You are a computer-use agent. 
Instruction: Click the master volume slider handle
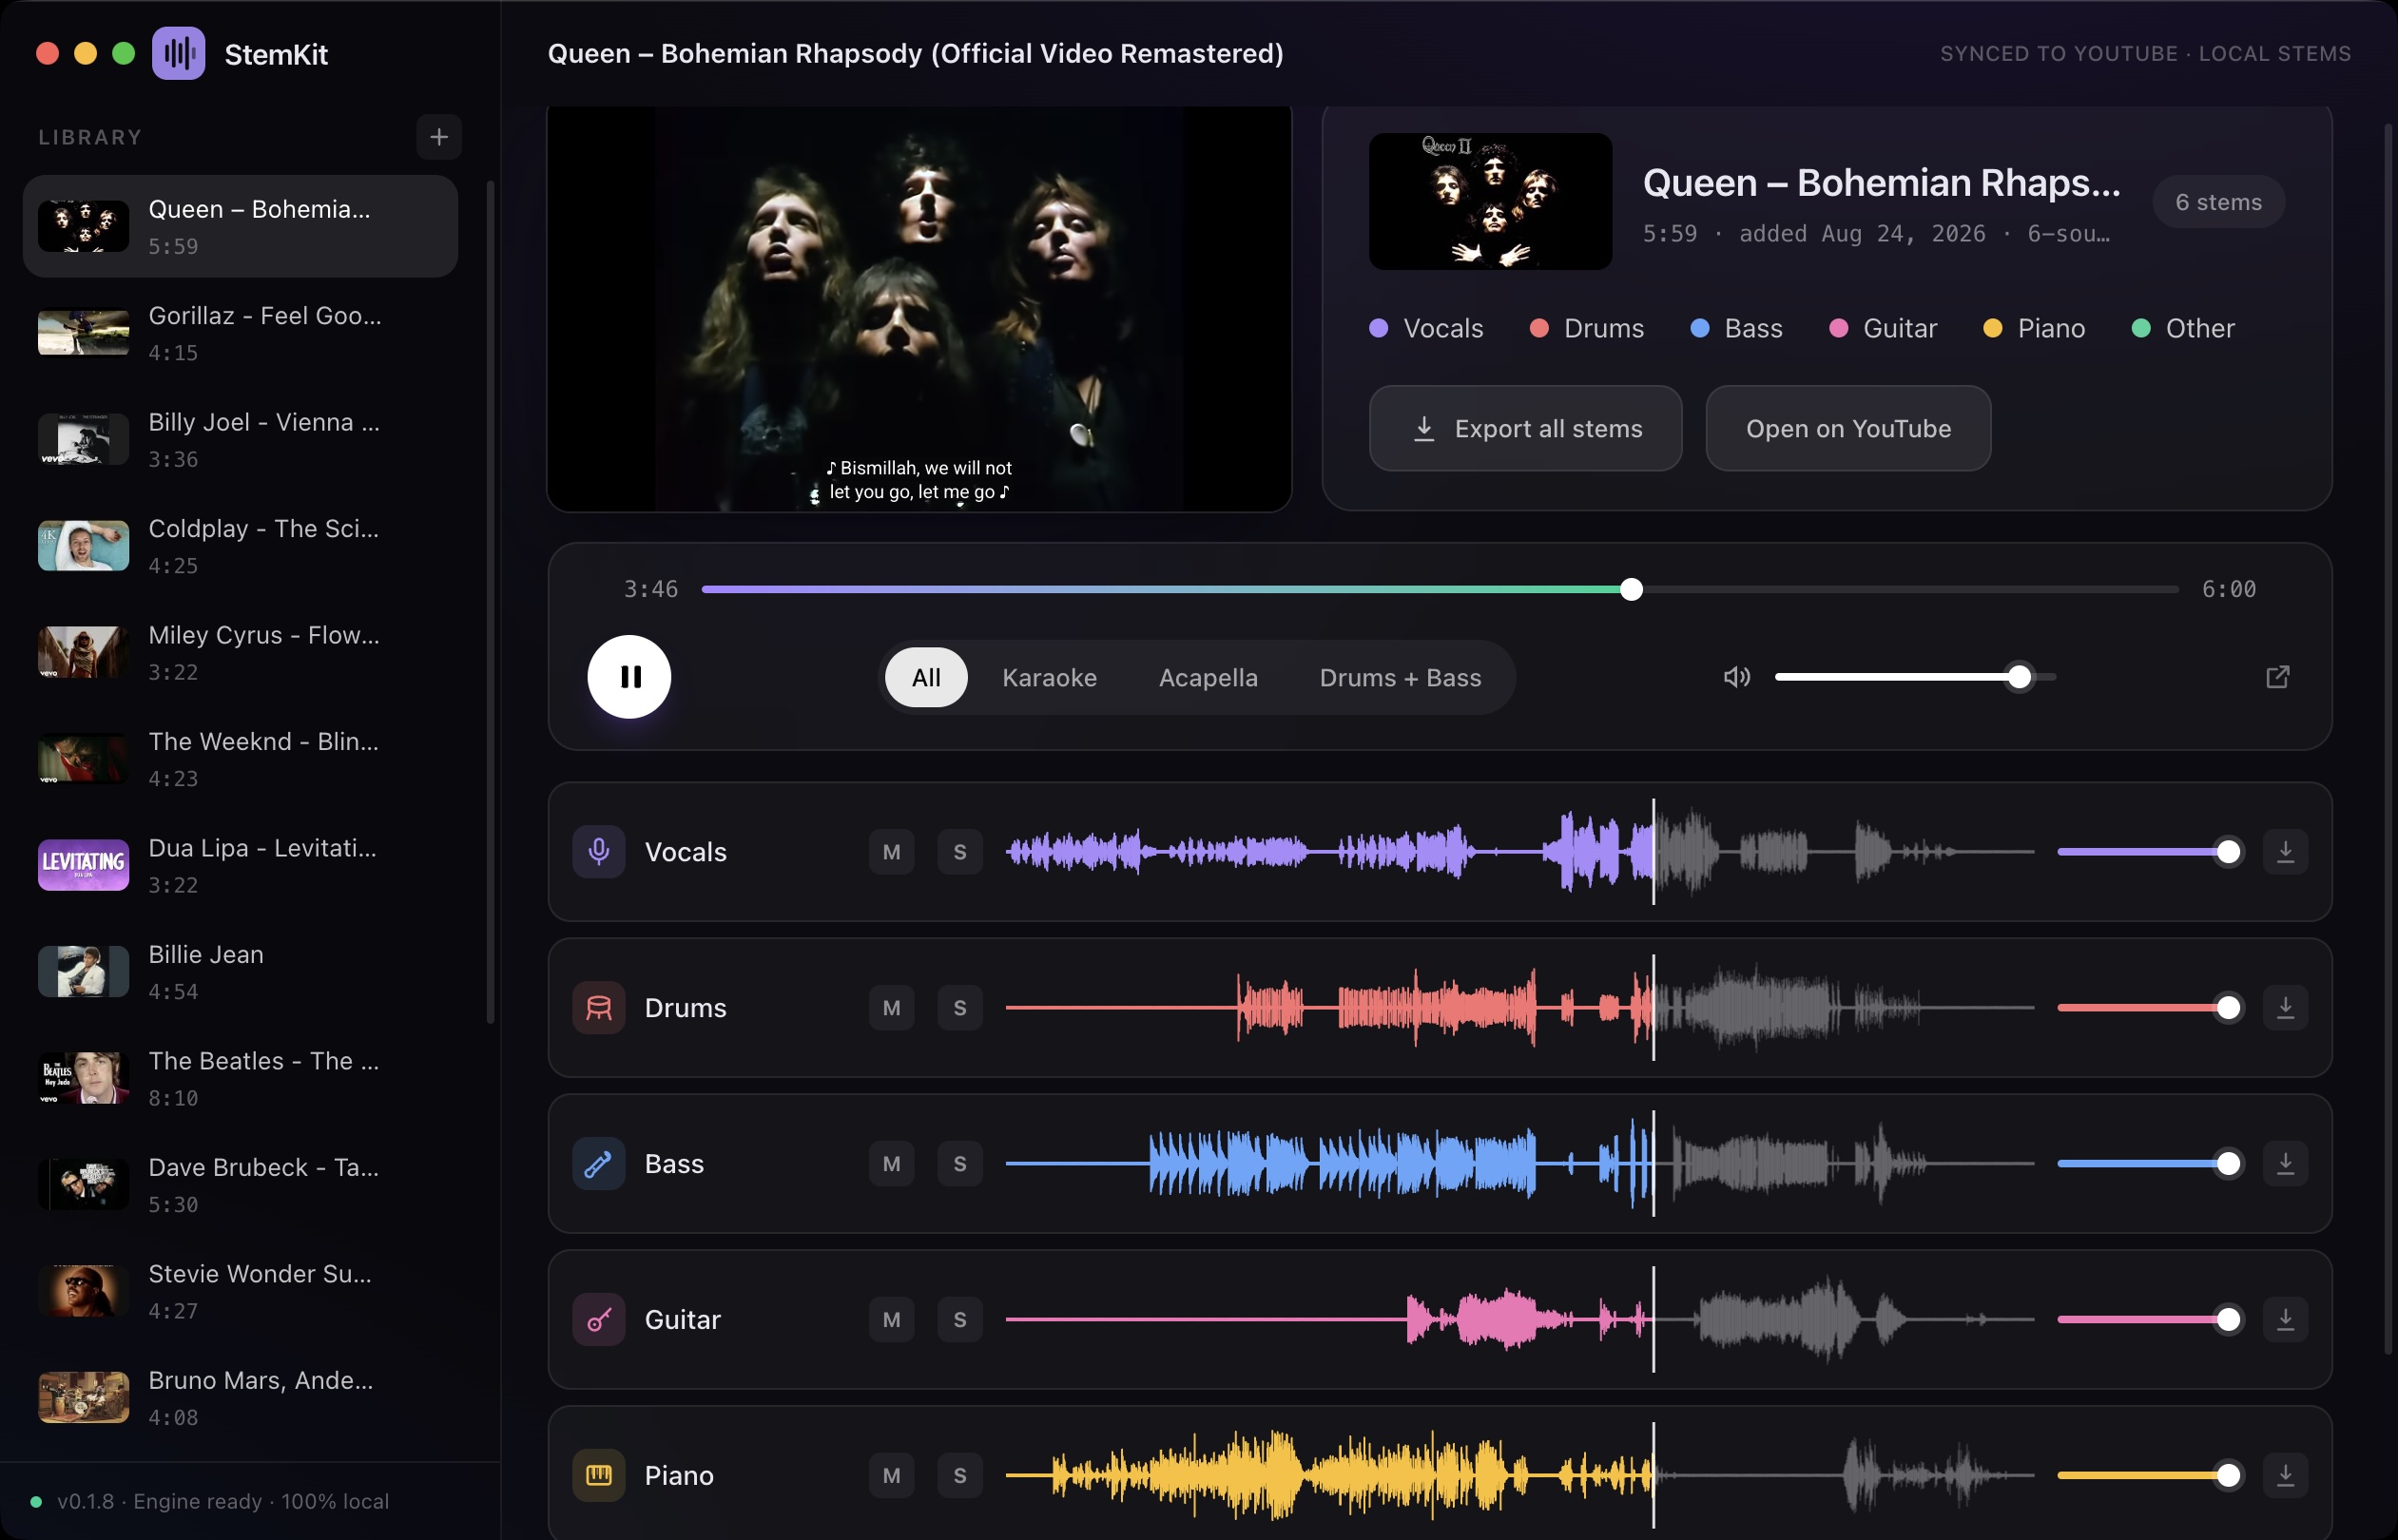coord(2019,677)
